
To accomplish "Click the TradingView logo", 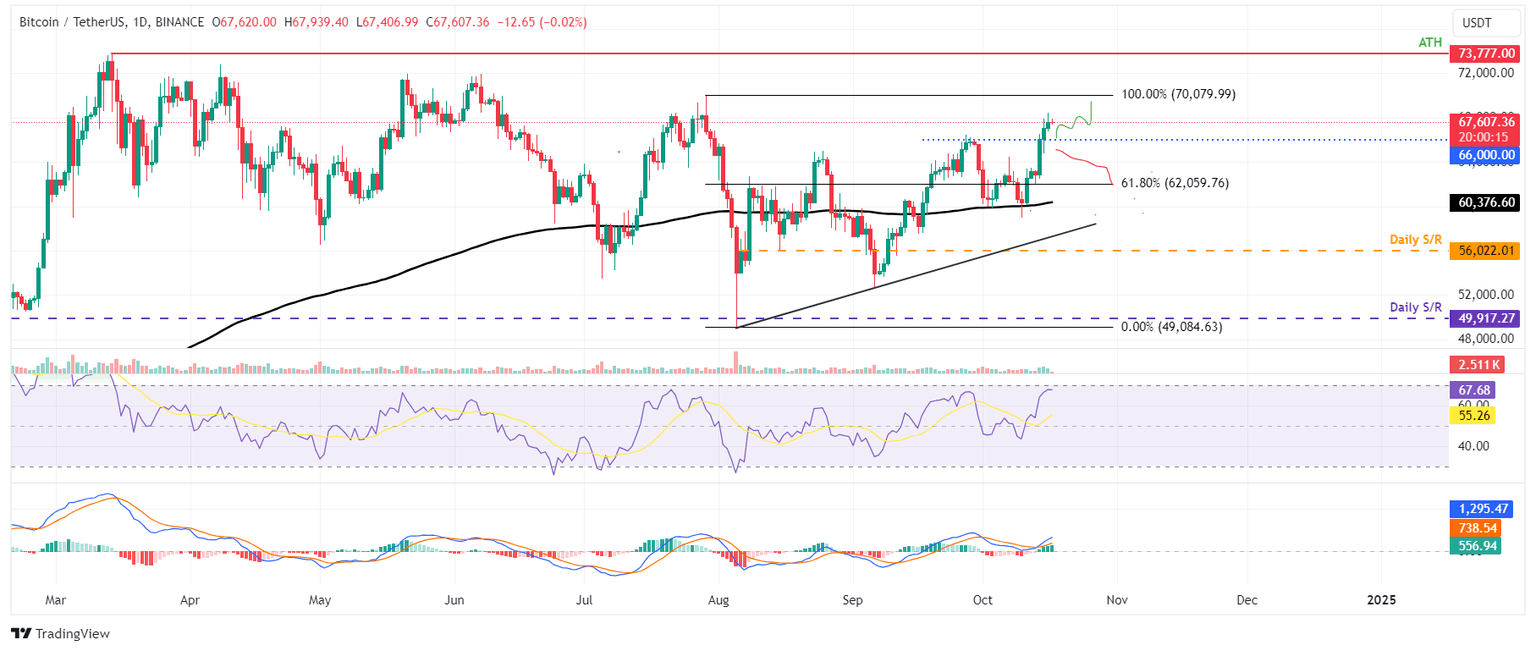I will 62,633.
